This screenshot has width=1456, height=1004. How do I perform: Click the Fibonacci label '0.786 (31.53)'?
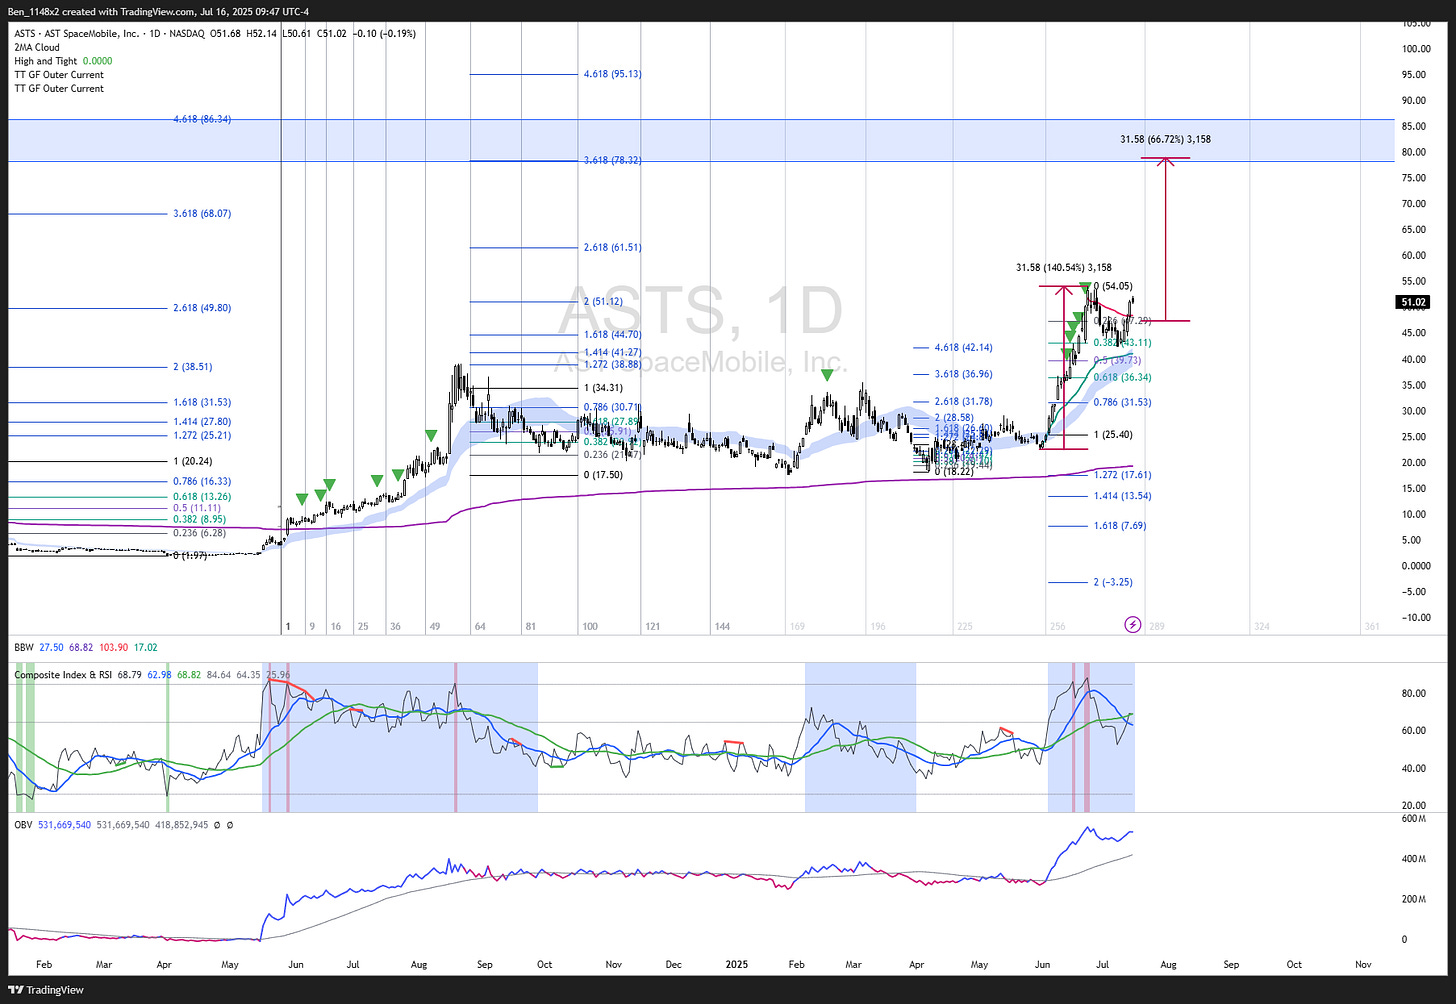[1122, 402]
